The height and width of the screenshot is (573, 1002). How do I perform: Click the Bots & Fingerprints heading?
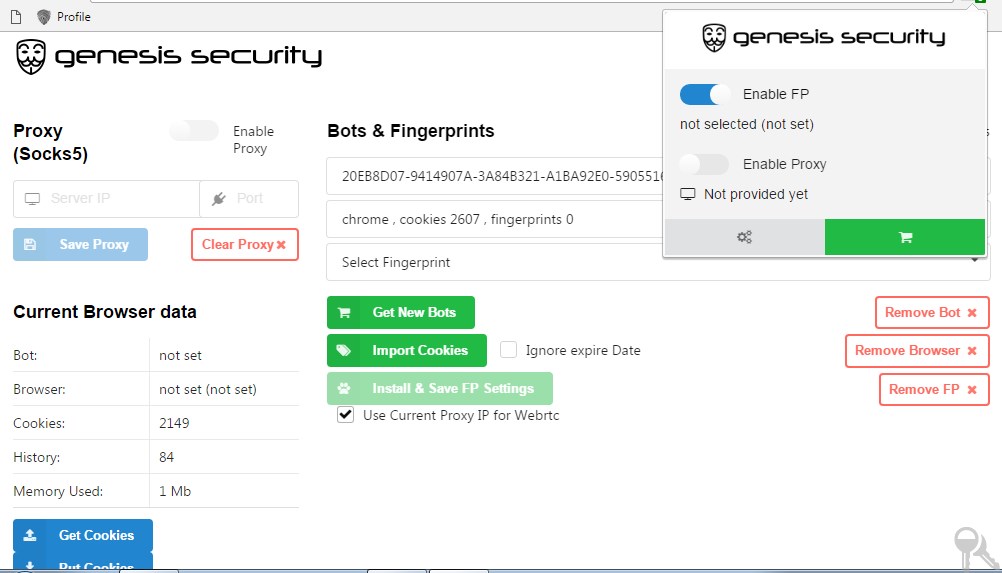point(411,131)
